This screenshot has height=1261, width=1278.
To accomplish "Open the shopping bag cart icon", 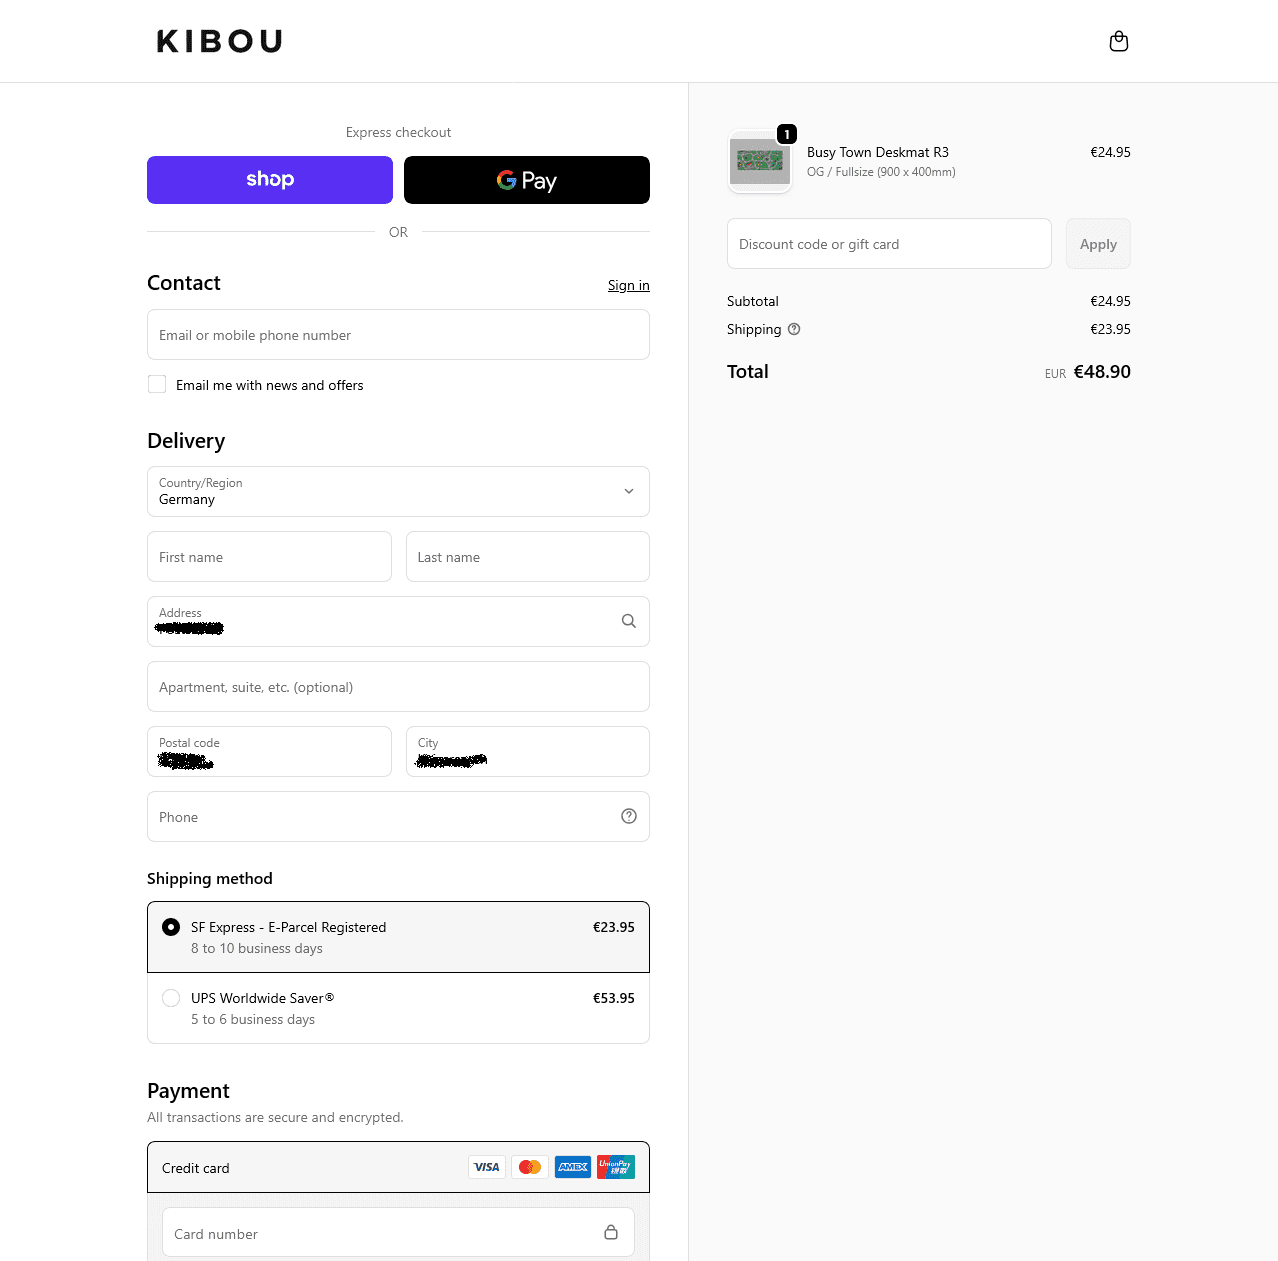I will pos(1119,41).
